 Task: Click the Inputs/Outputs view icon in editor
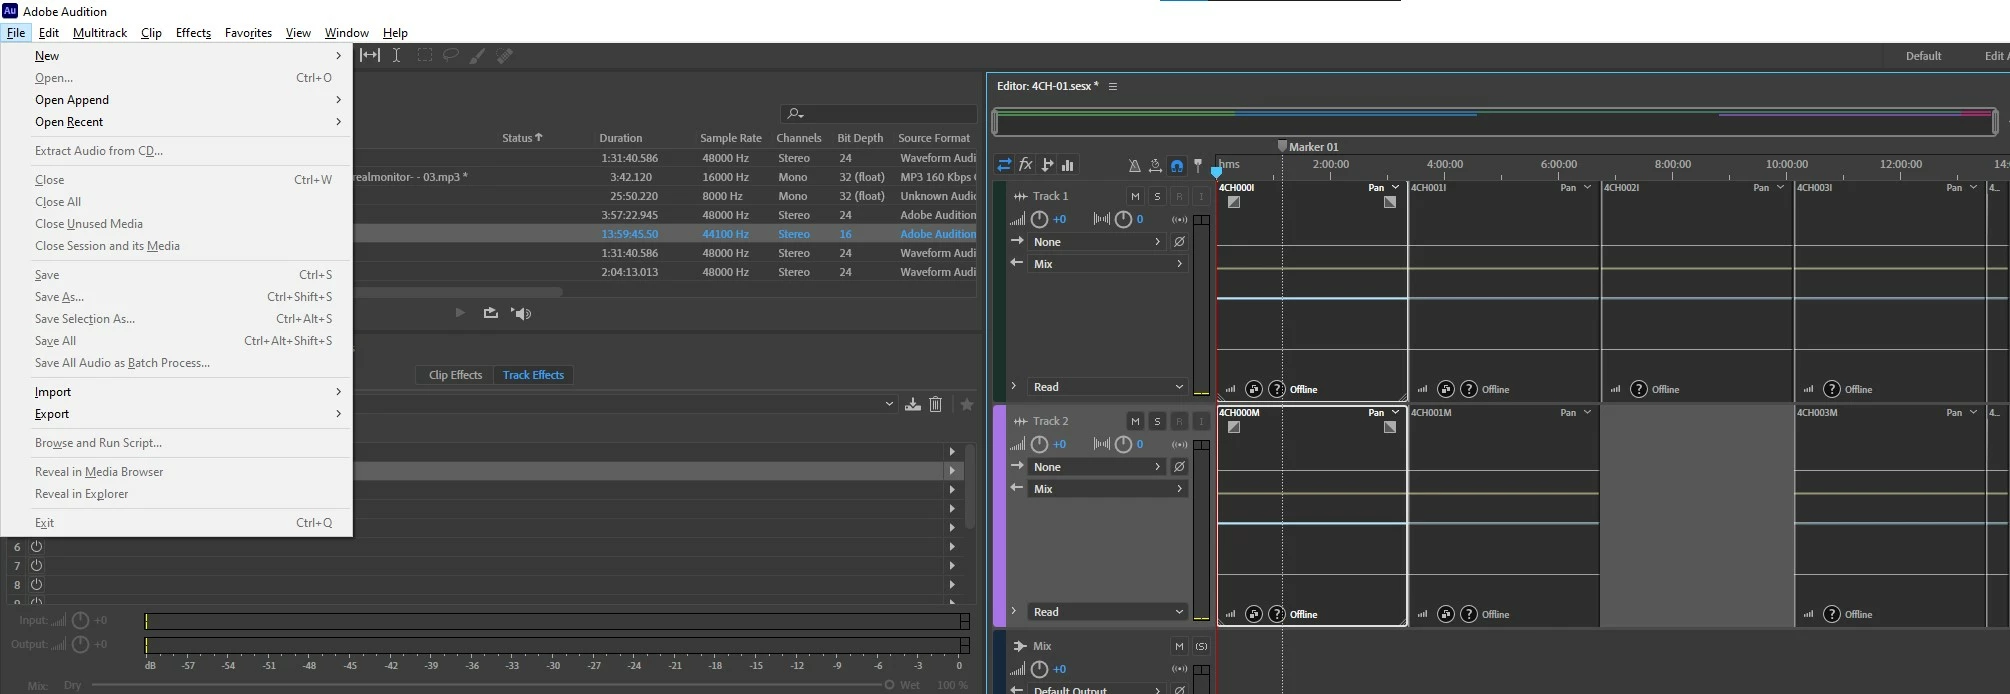(1003, 165)
